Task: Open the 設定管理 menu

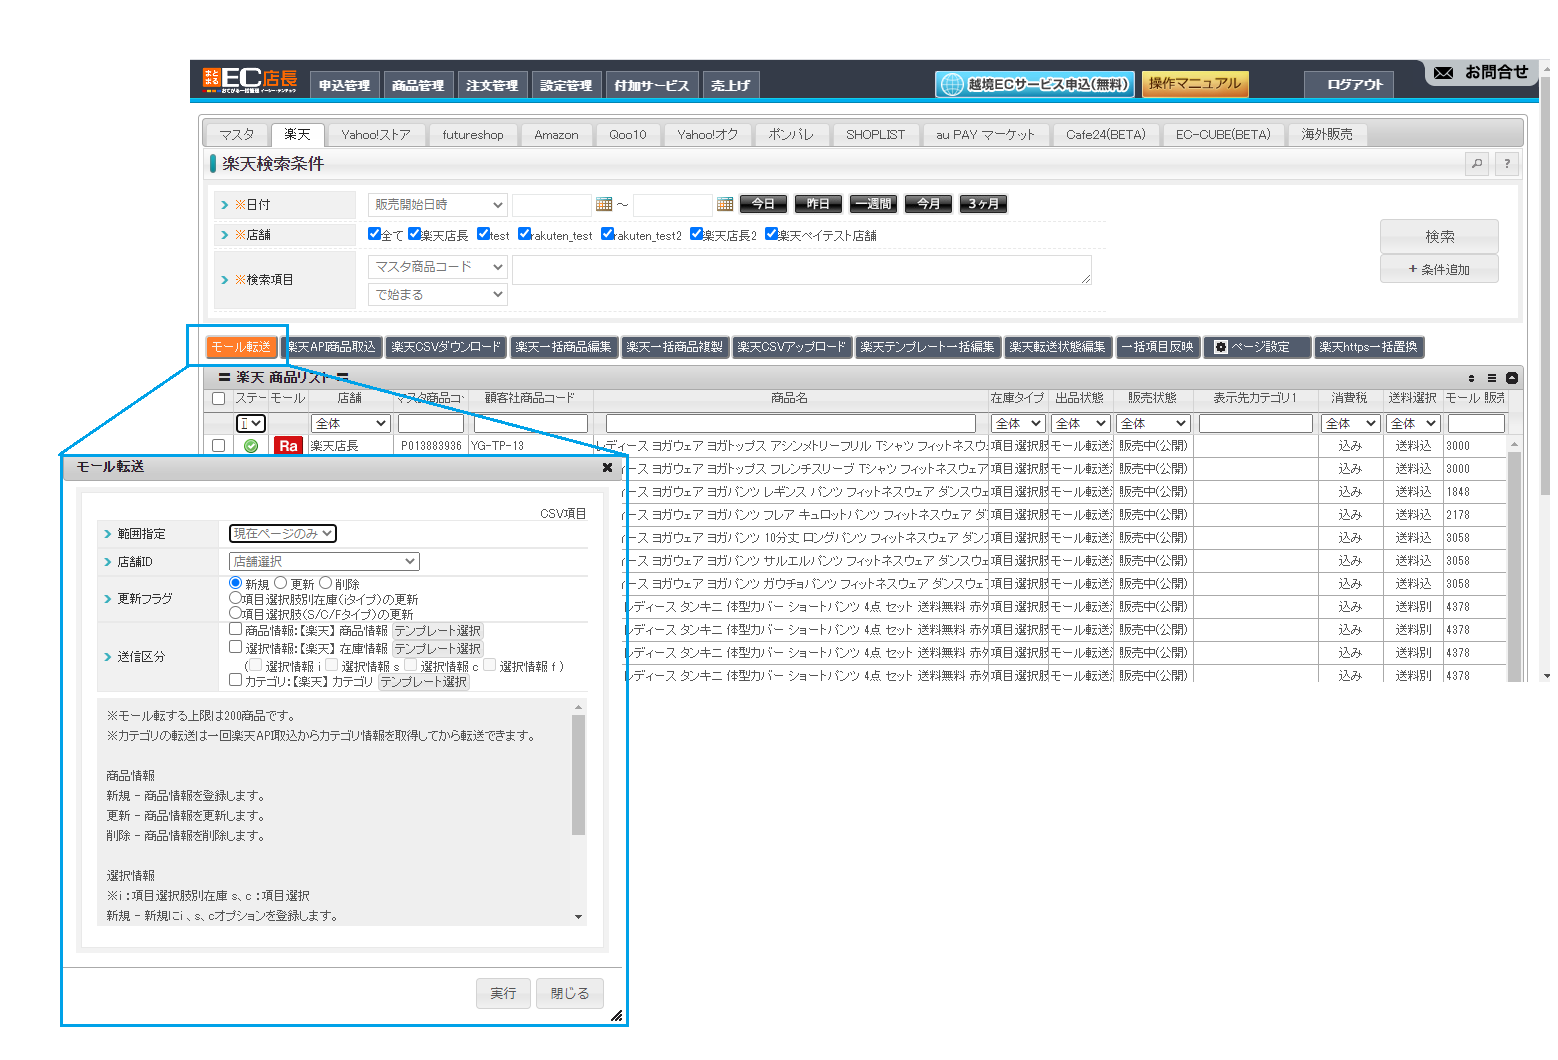Action: [x=566, y=85]
